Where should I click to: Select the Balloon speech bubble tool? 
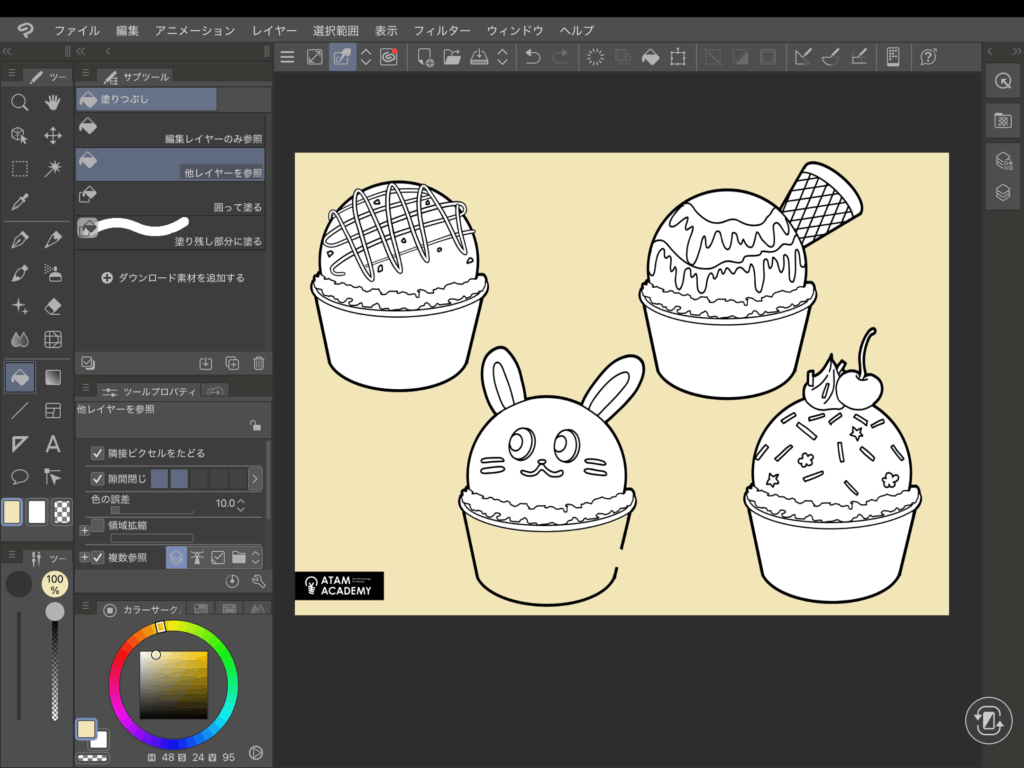(x=19, y=476)
